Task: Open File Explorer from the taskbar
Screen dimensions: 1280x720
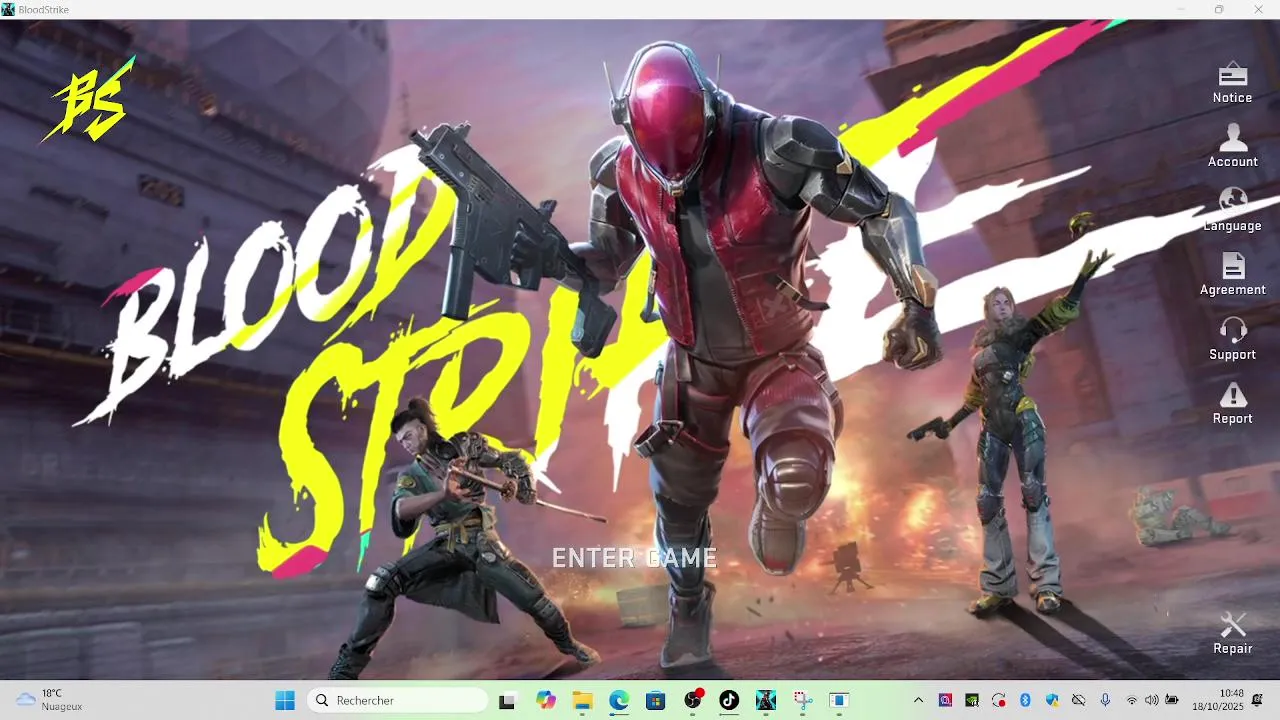Action: [582, 700]
